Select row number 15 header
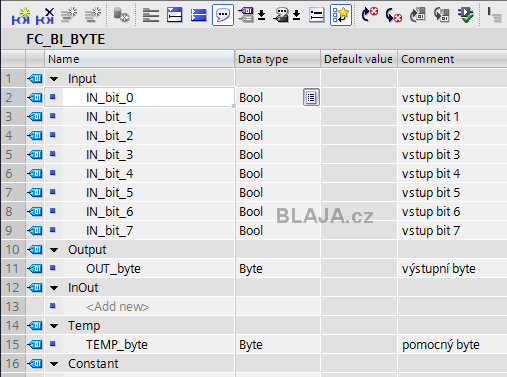This screenshot has width=507, height=377. click(x=13, y=345)
